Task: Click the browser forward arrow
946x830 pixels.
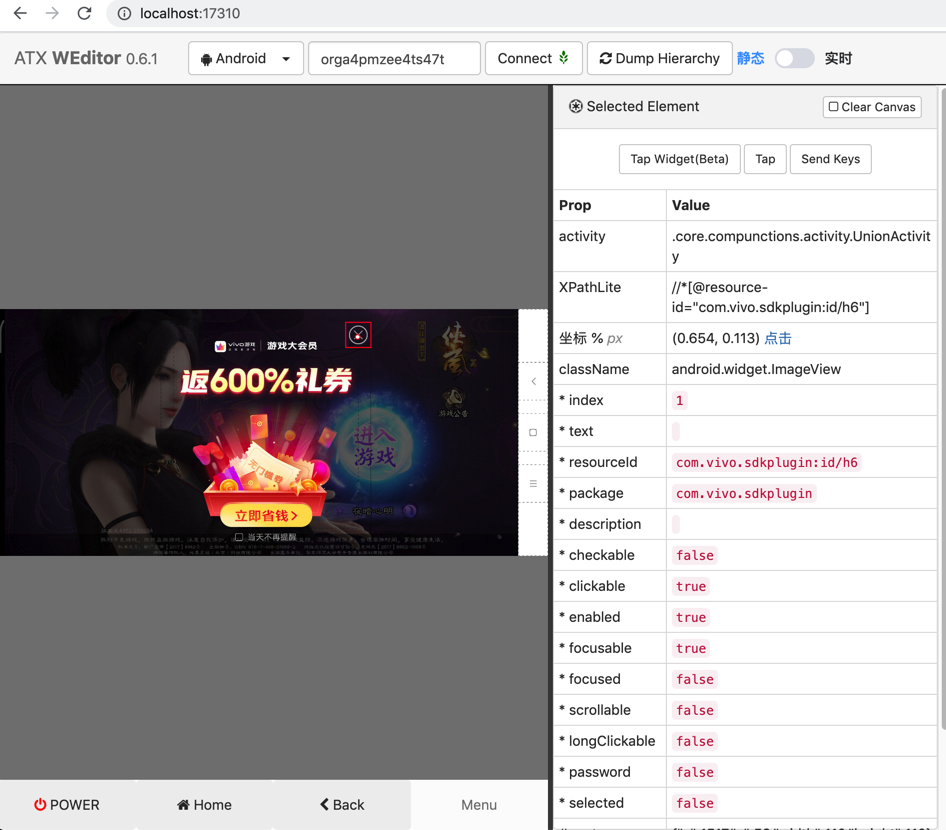Action: (52, 13)
